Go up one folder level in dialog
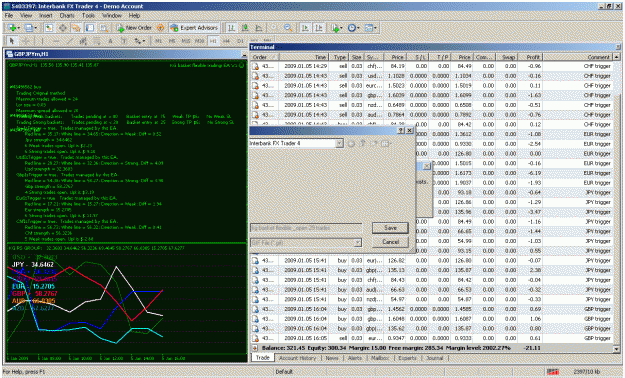 (362, 144)
